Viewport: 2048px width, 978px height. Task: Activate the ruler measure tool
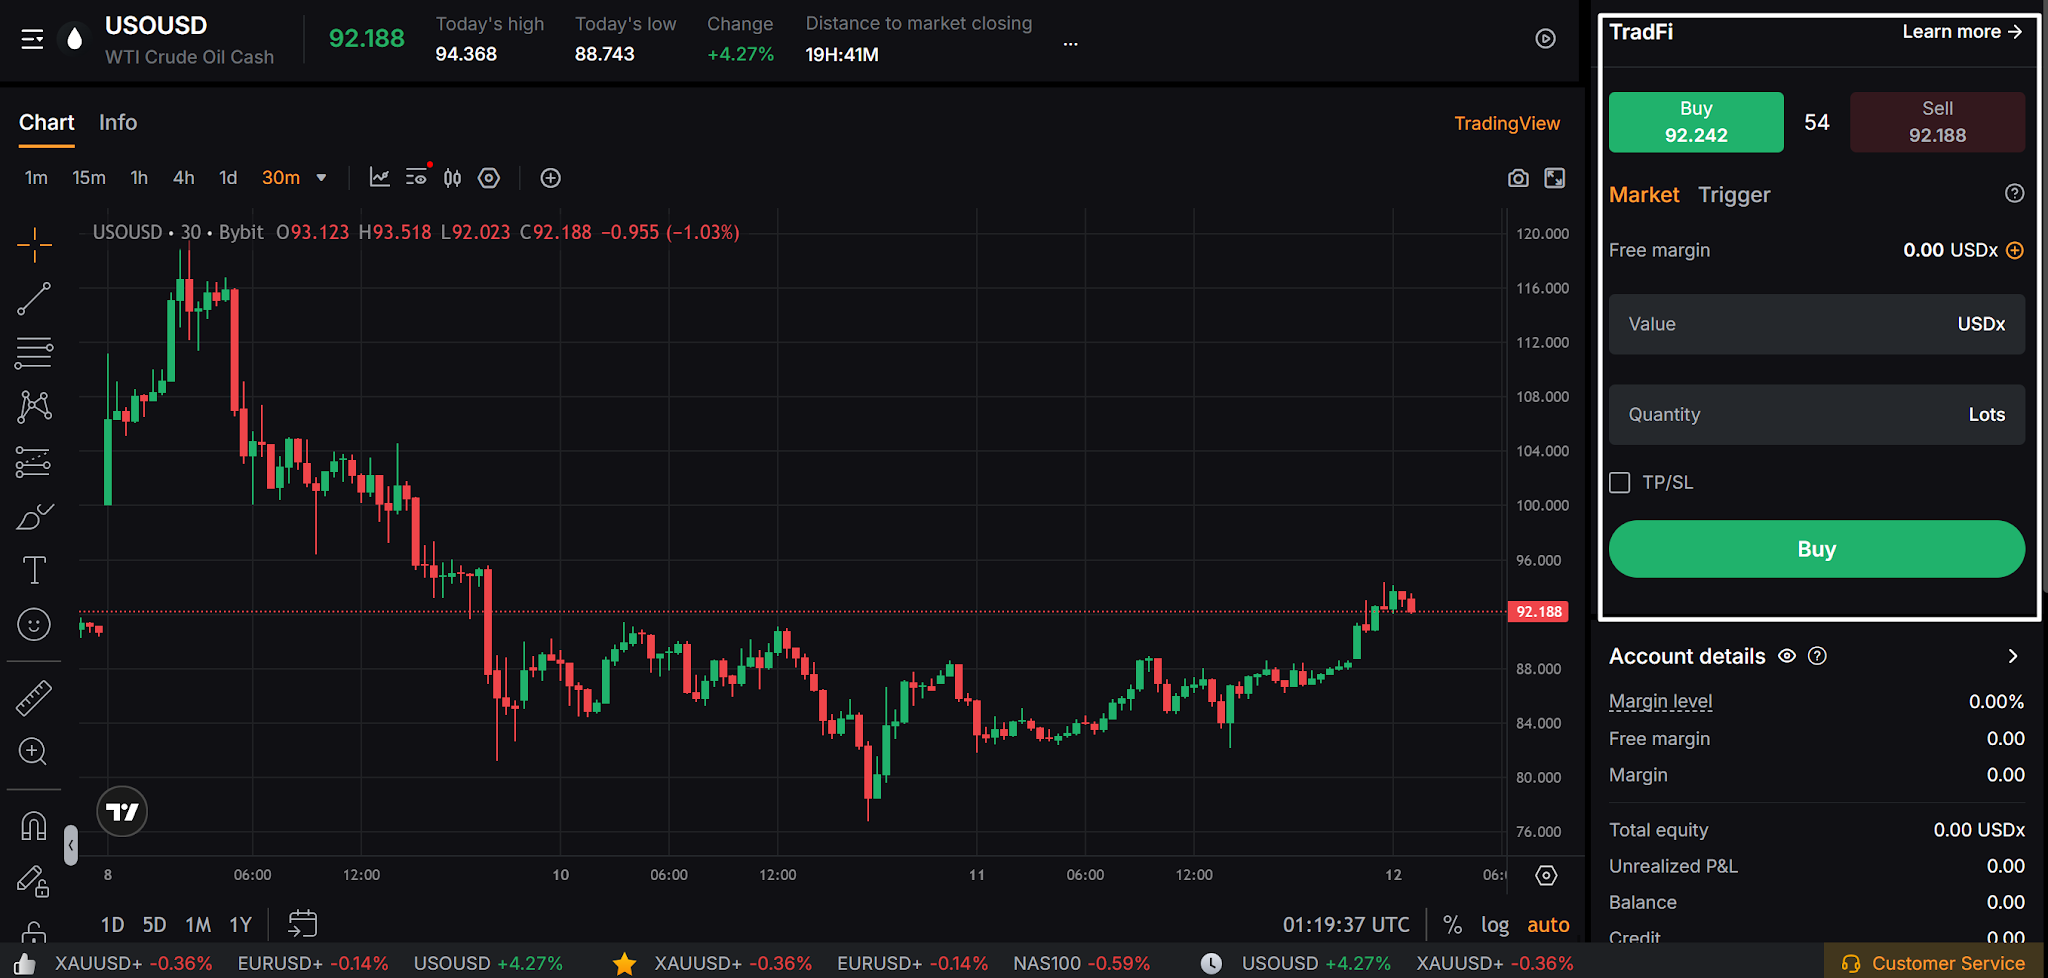(x=34, y=698)
